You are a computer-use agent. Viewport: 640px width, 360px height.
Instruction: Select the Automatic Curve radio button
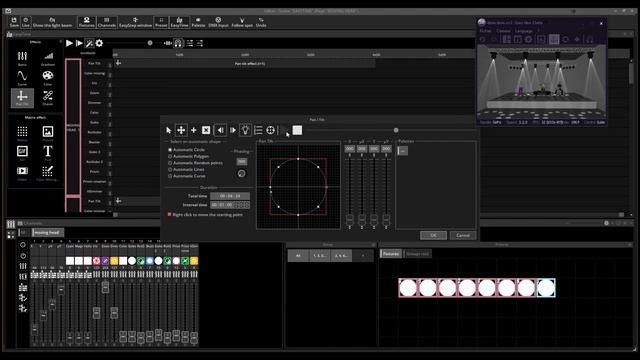(170, 176)
